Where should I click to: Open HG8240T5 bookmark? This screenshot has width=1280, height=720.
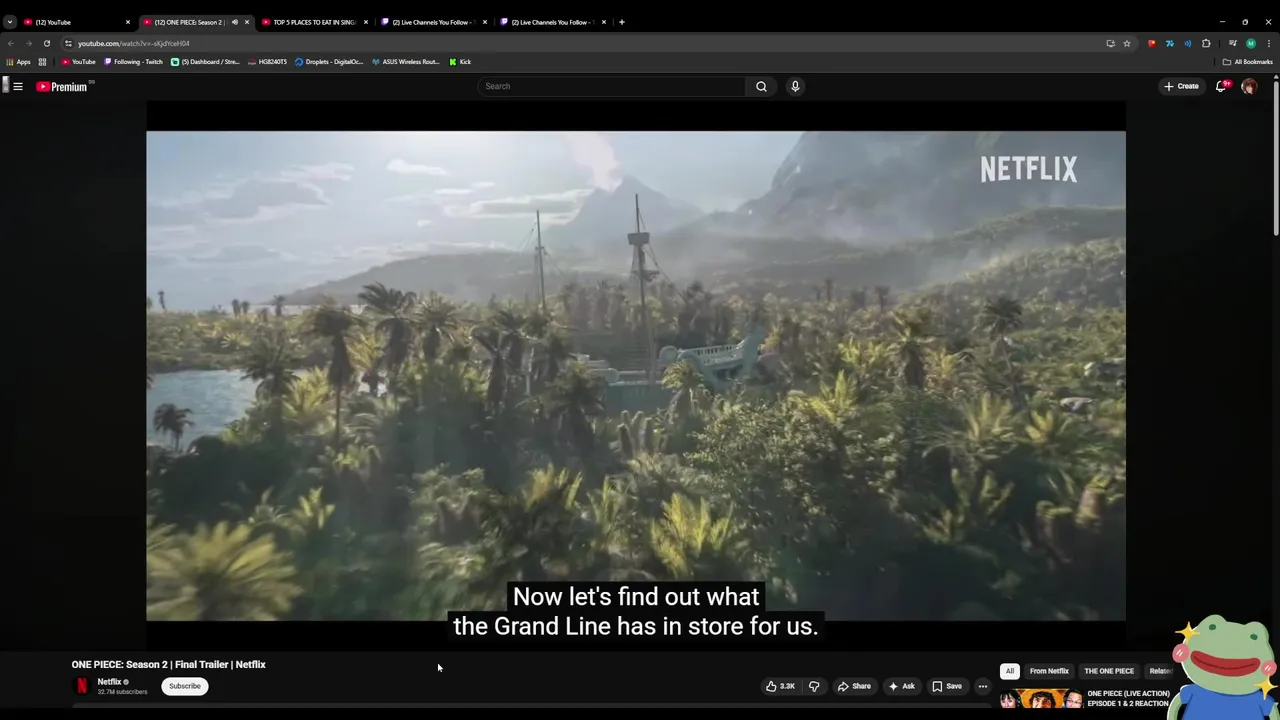(267, 62)
